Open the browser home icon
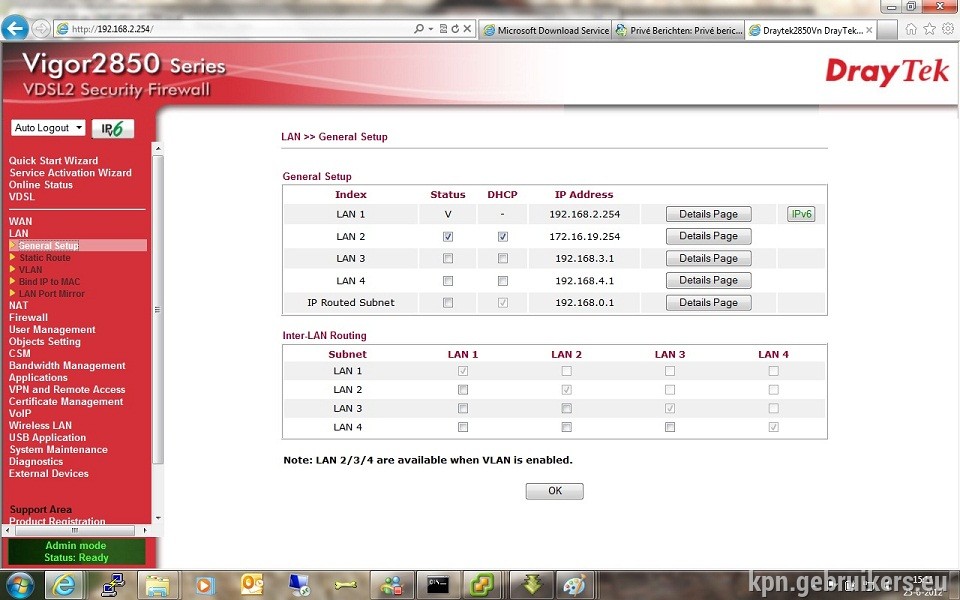Image resolution: width=960 pixels, height=600 pixels. (911, 29)
